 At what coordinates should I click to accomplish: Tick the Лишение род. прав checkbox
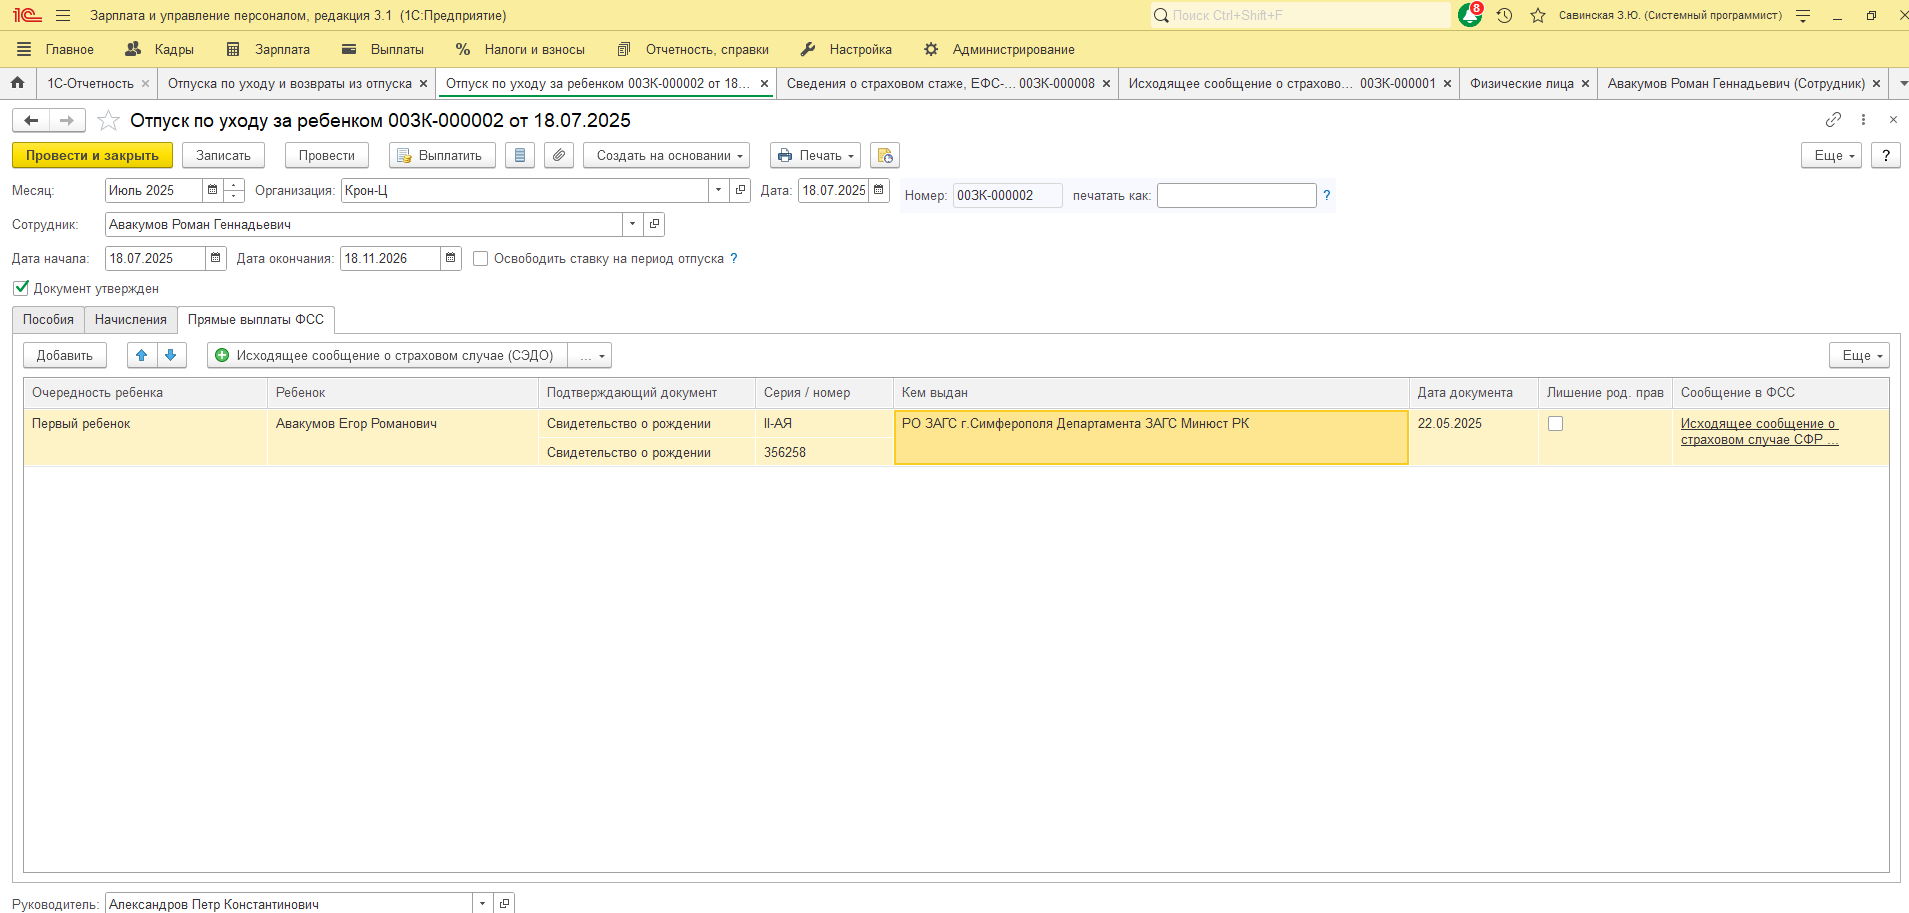click(1555, 423)
